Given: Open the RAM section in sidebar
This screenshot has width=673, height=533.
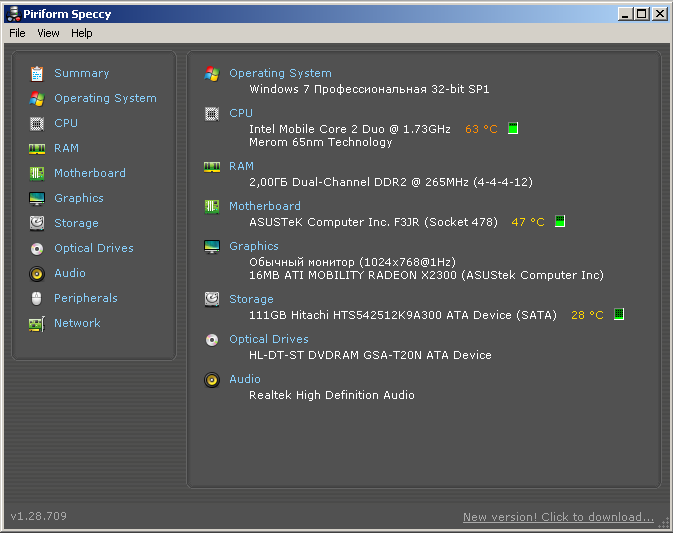Looking at the screenshot, I should [67, 148].
